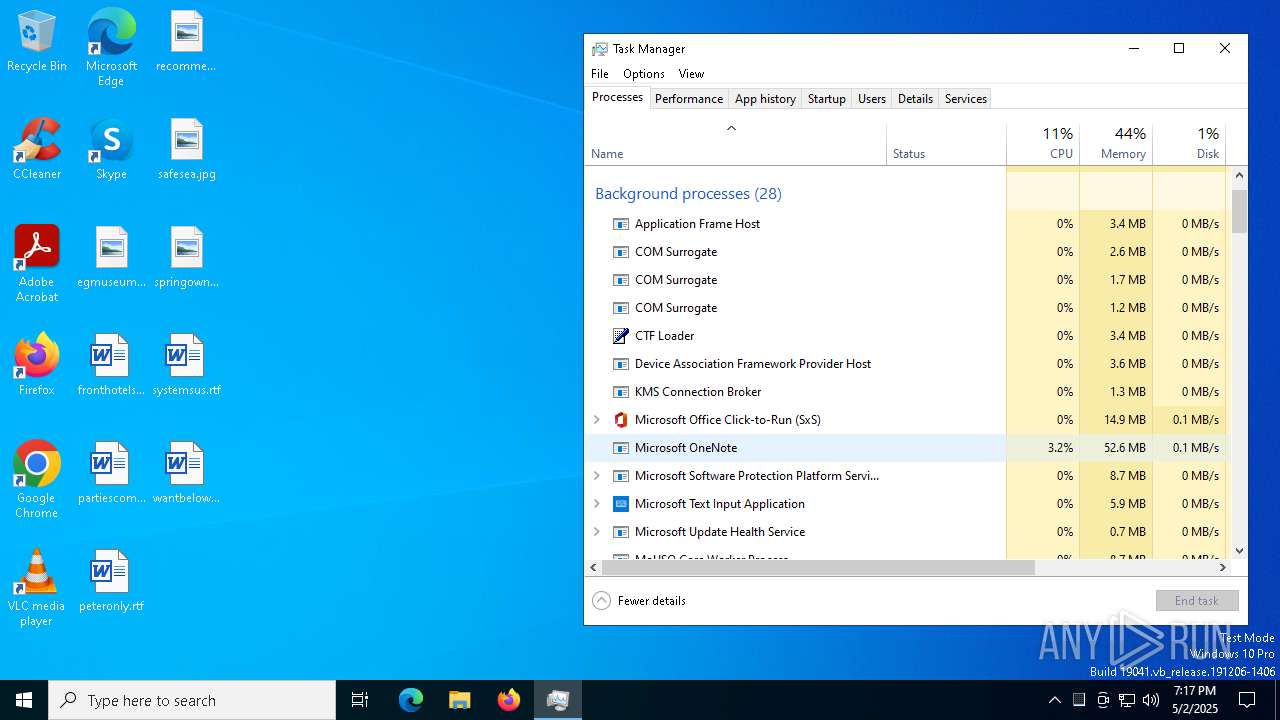Open the notification center icon
This screenshot has height=720, width=1280.
[x=1247, y=700]
